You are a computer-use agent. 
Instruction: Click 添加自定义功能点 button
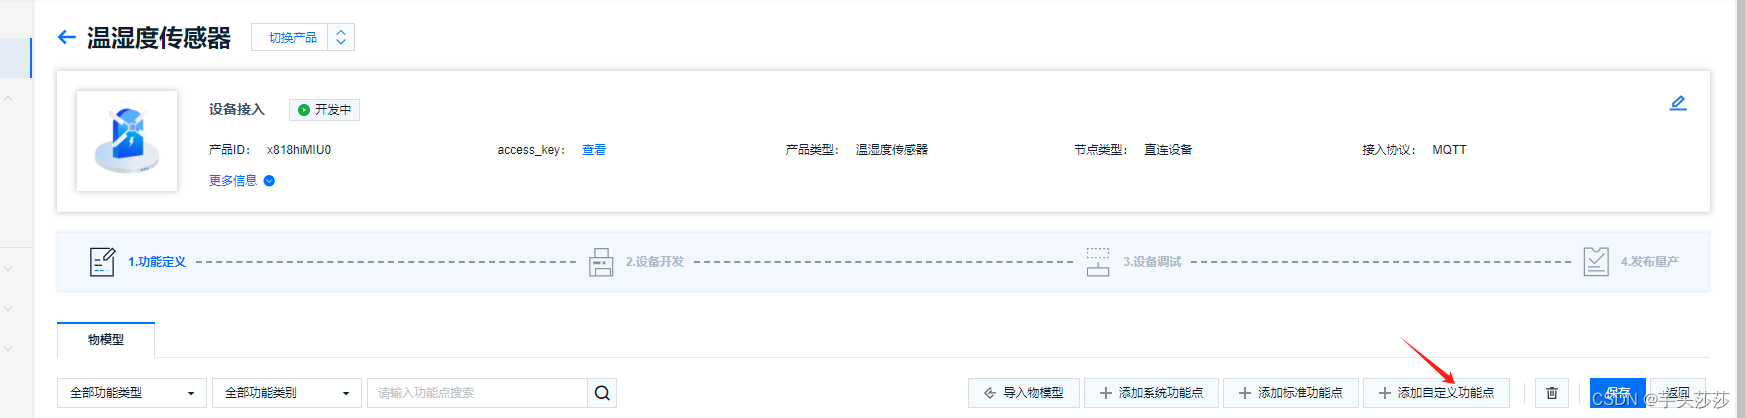point(1436,393)
